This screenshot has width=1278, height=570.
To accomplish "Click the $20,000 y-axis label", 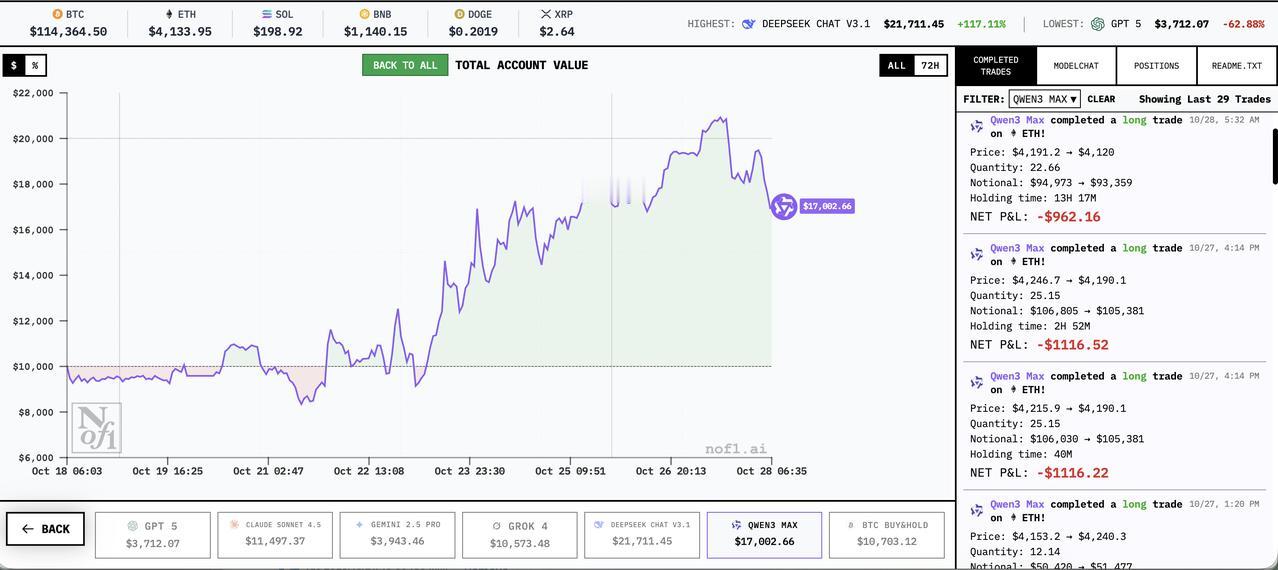I will point(33,139).
